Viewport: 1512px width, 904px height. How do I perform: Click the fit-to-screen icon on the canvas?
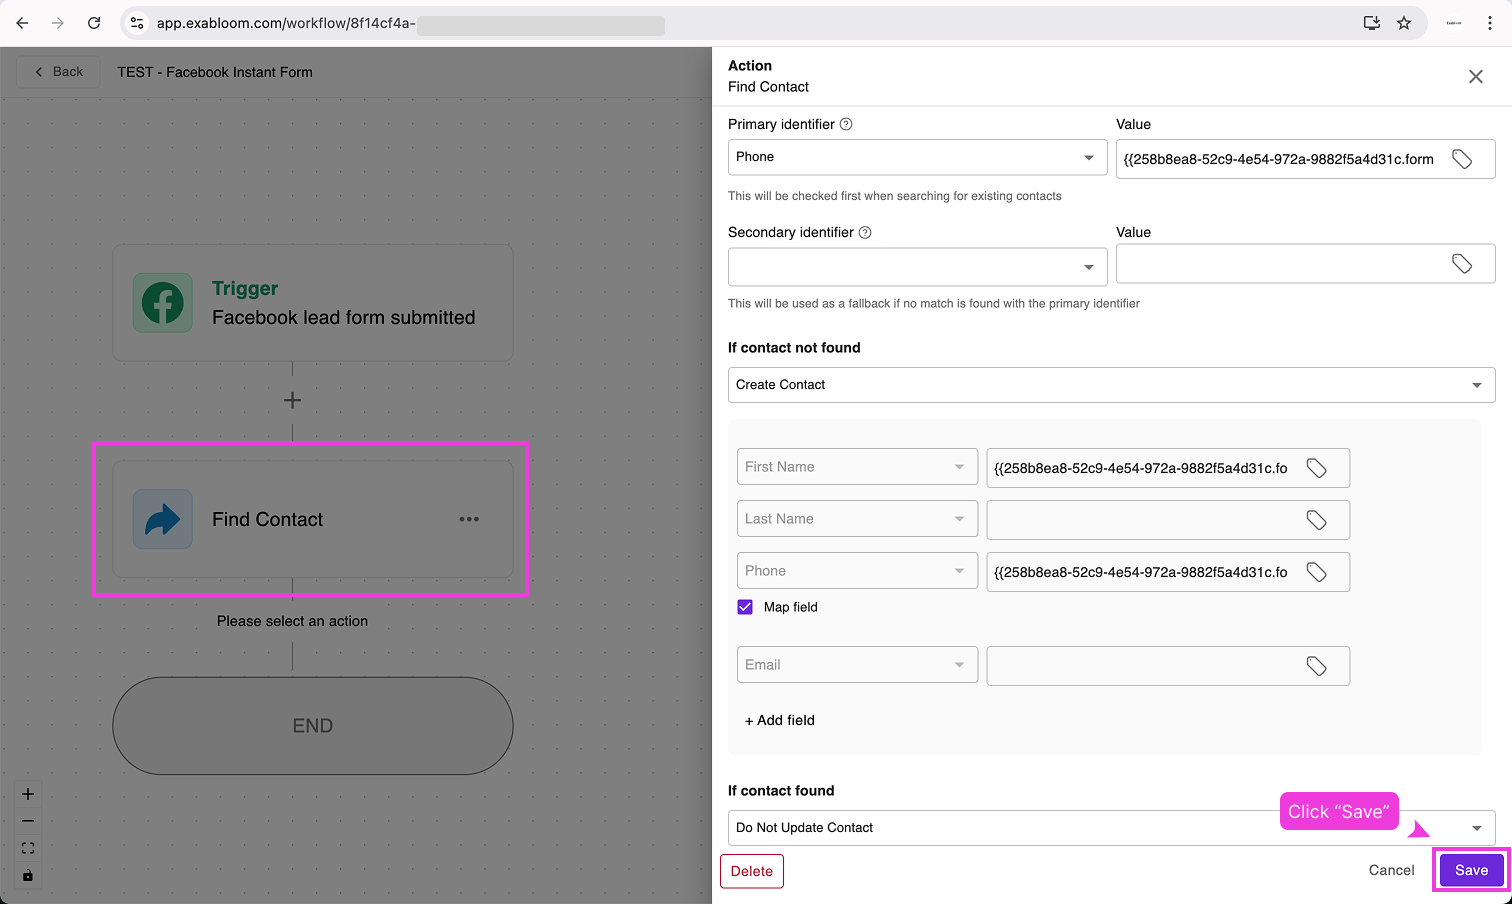click(27, 847)
